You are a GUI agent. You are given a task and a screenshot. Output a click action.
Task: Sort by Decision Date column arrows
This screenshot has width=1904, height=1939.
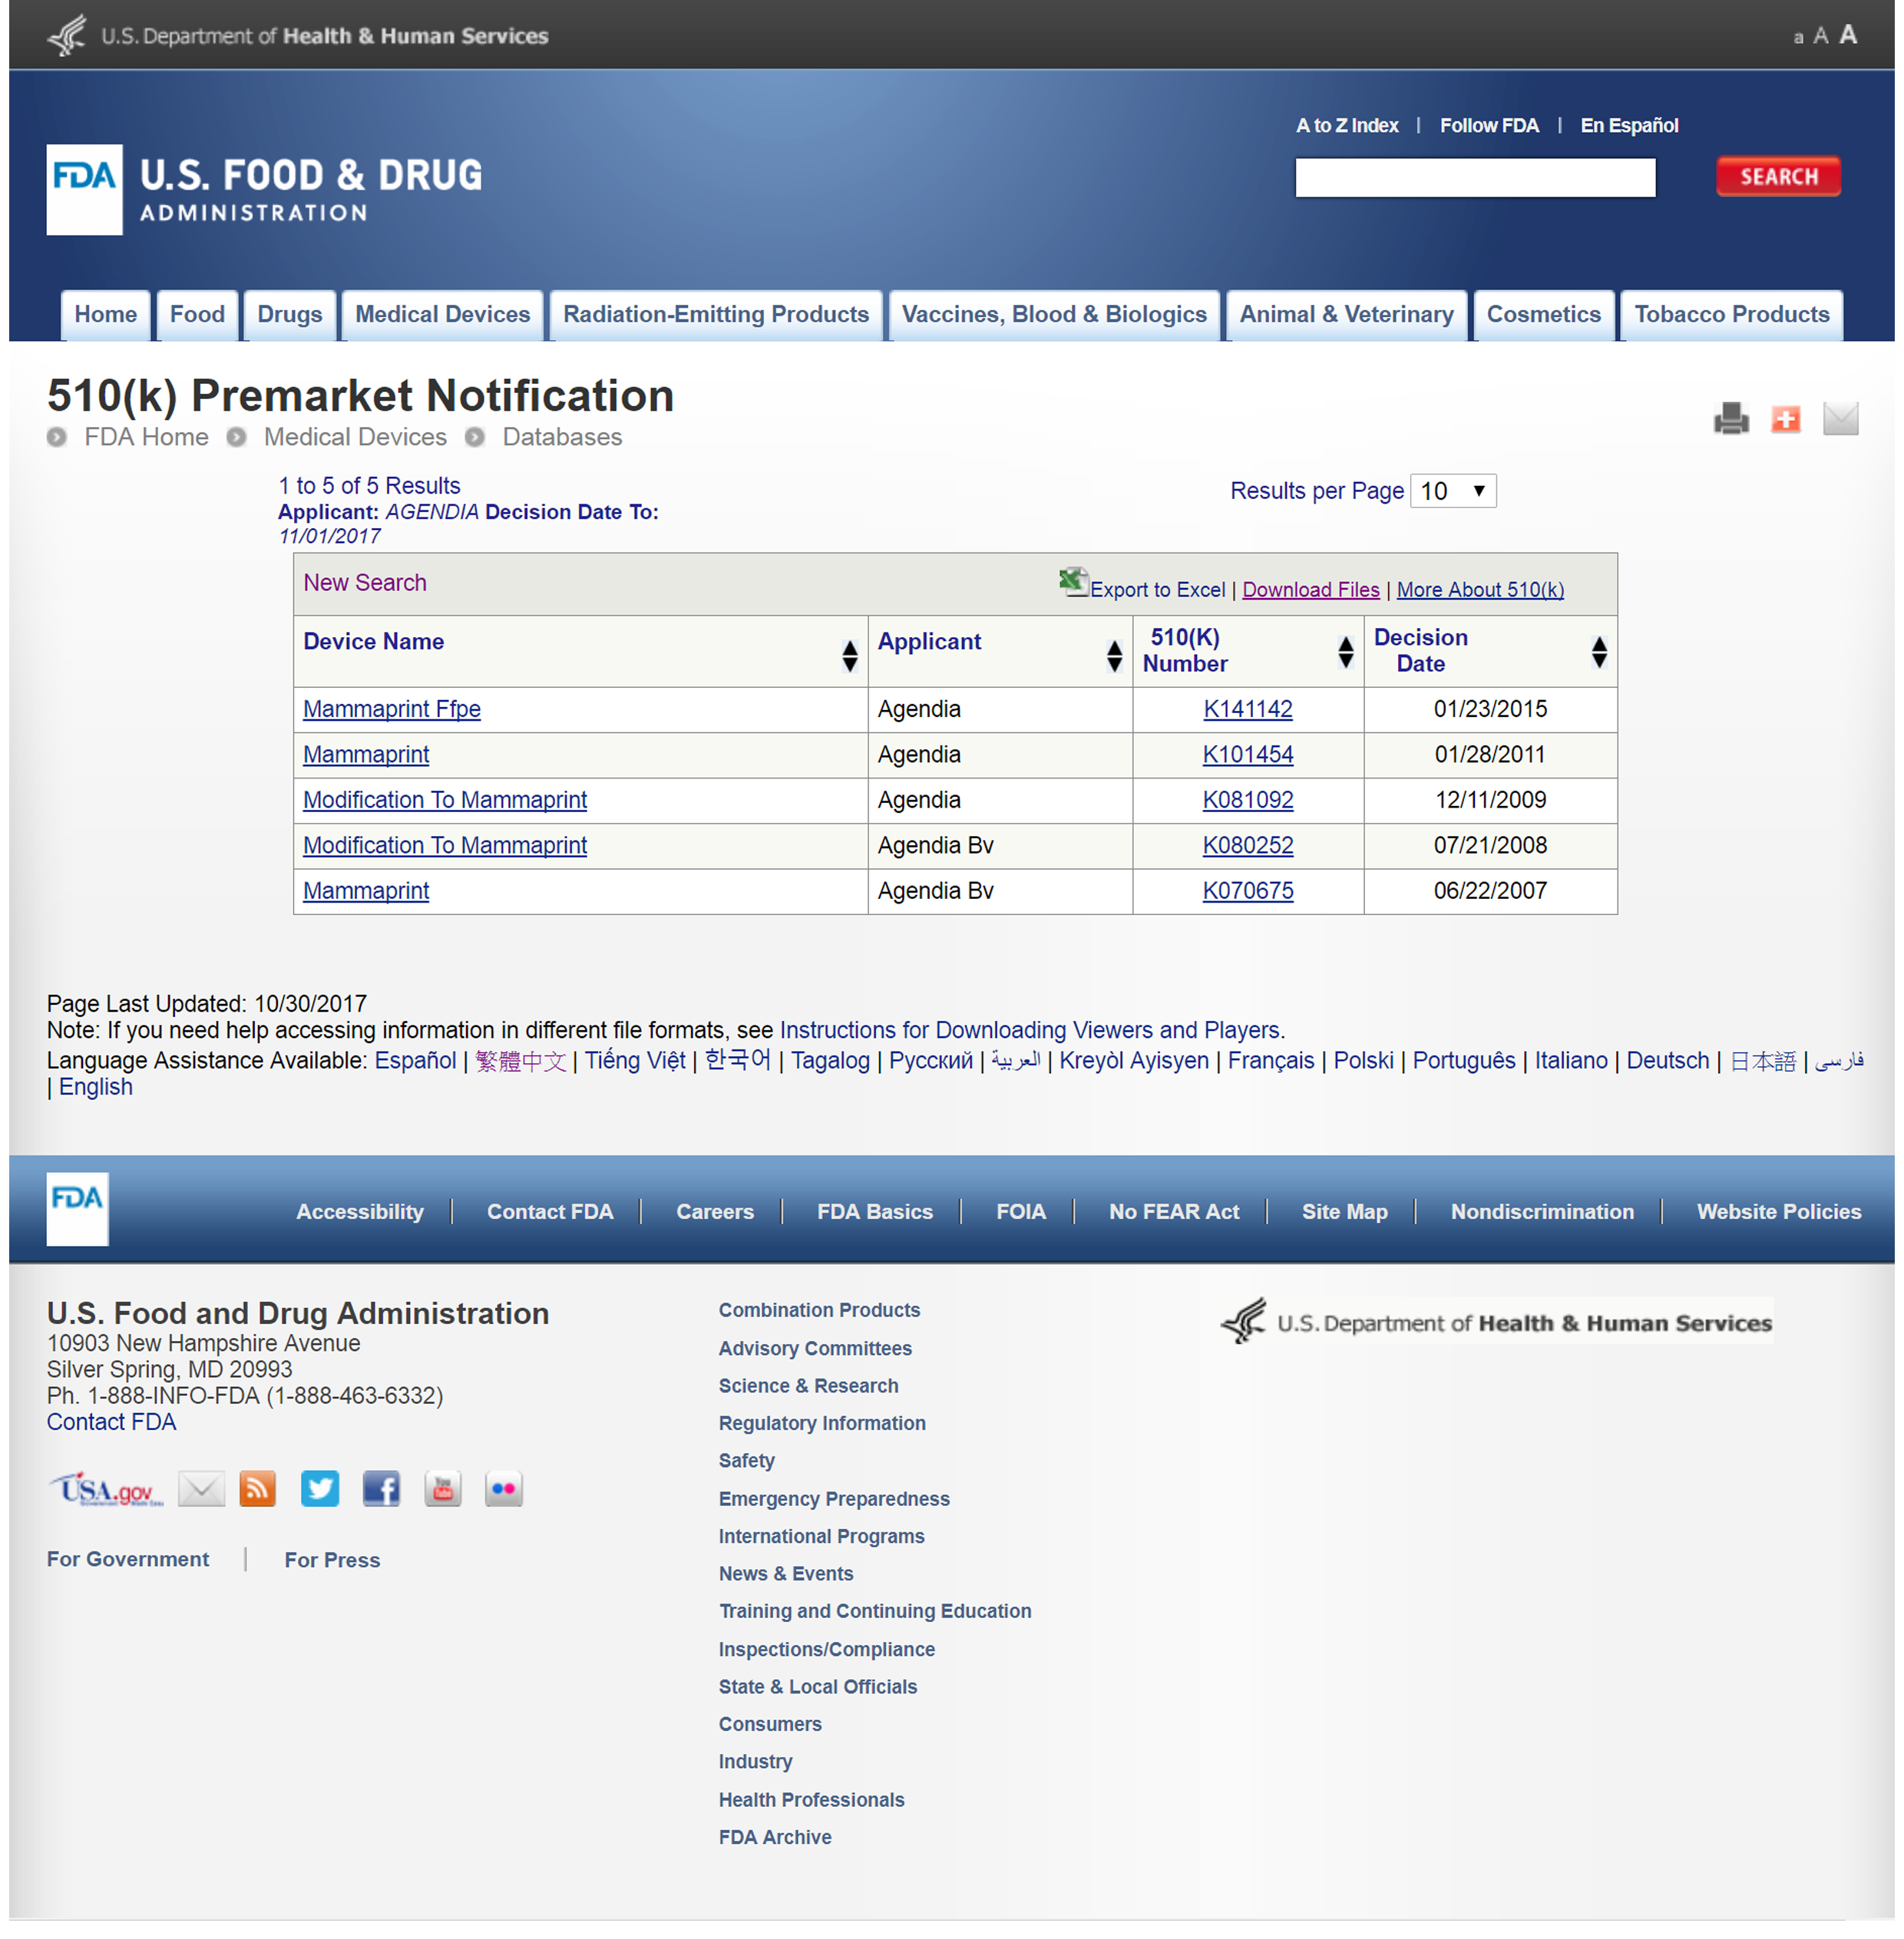(x=1599, y=652)
